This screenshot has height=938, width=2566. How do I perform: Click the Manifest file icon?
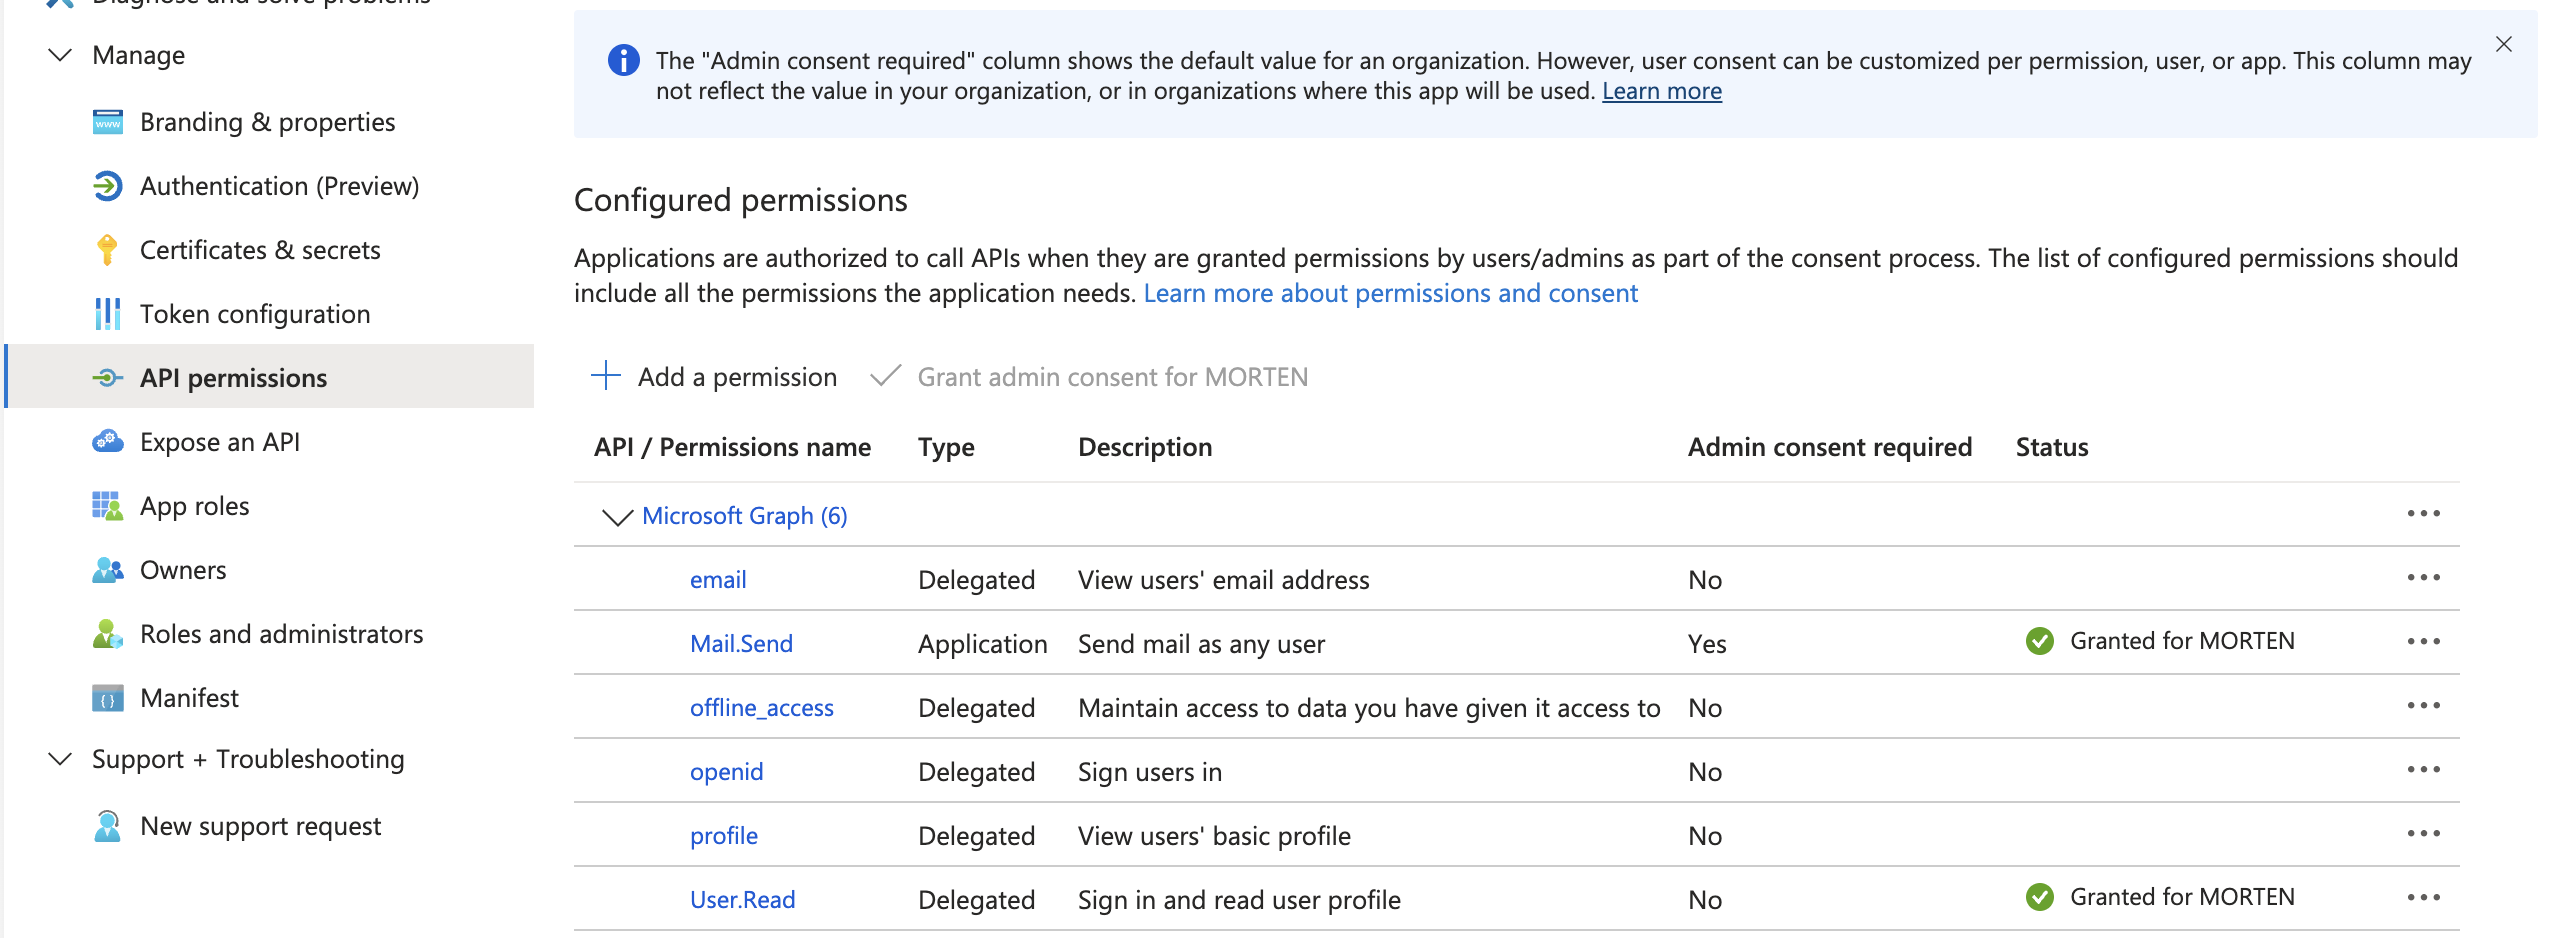(107, 698)
